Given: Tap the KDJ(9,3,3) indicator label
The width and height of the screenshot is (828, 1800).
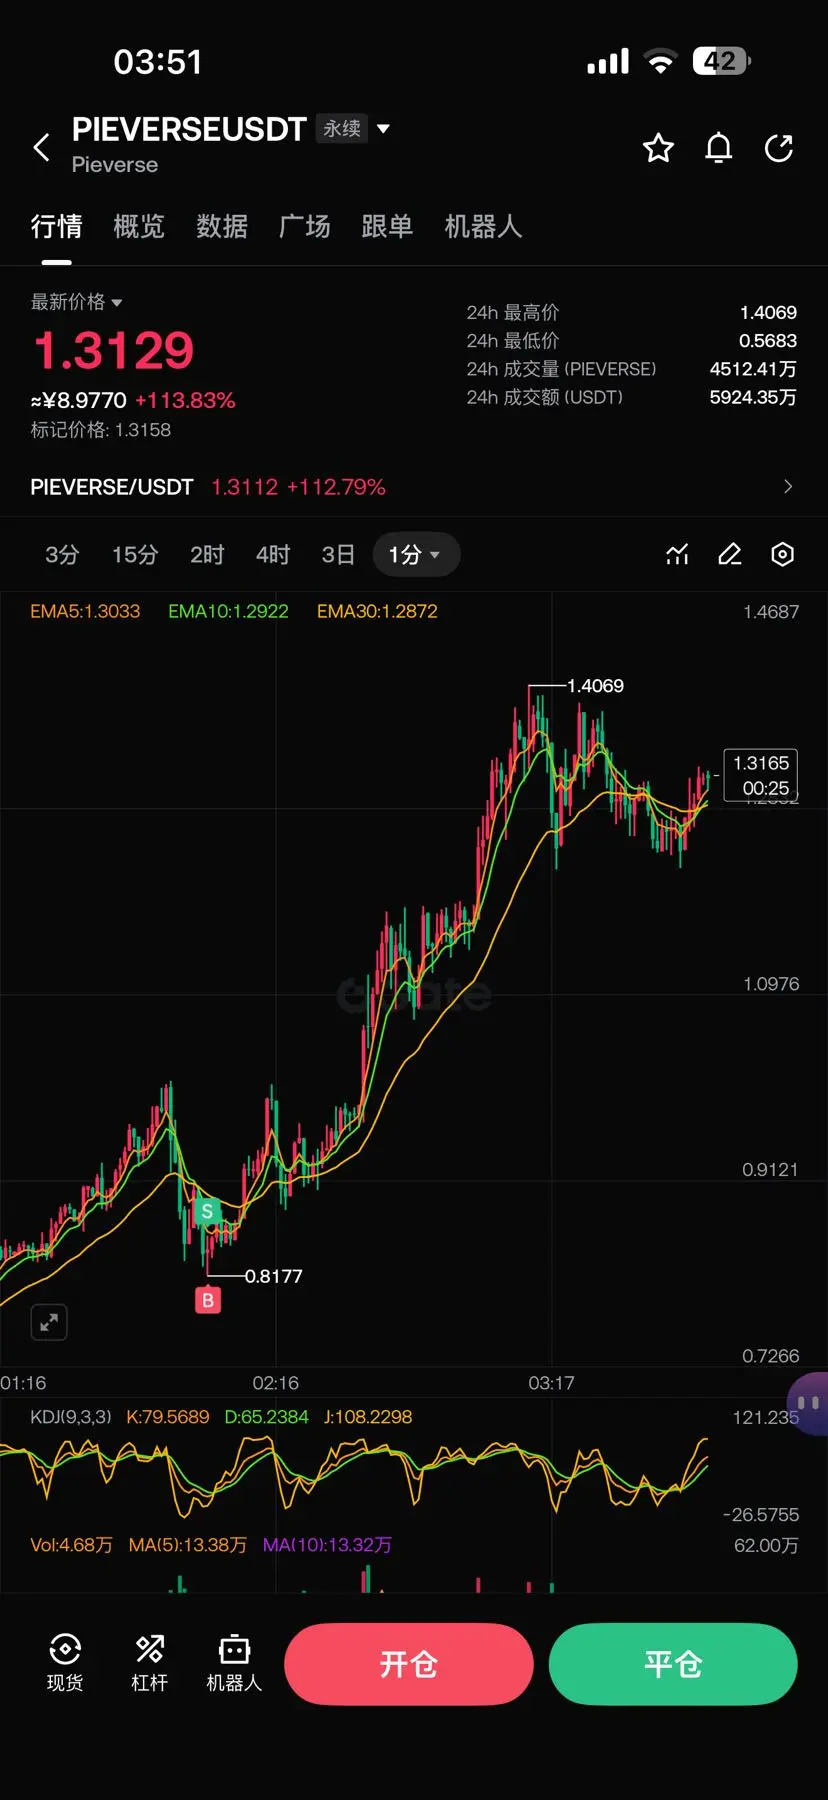Looking at the screenshot, I should click(71, 1417).
